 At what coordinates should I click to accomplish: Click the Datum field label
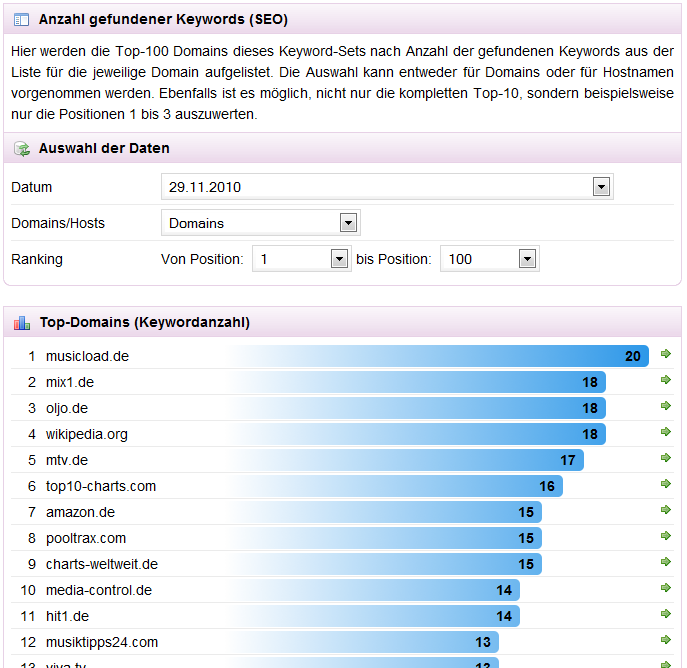[x=32, y=187]
